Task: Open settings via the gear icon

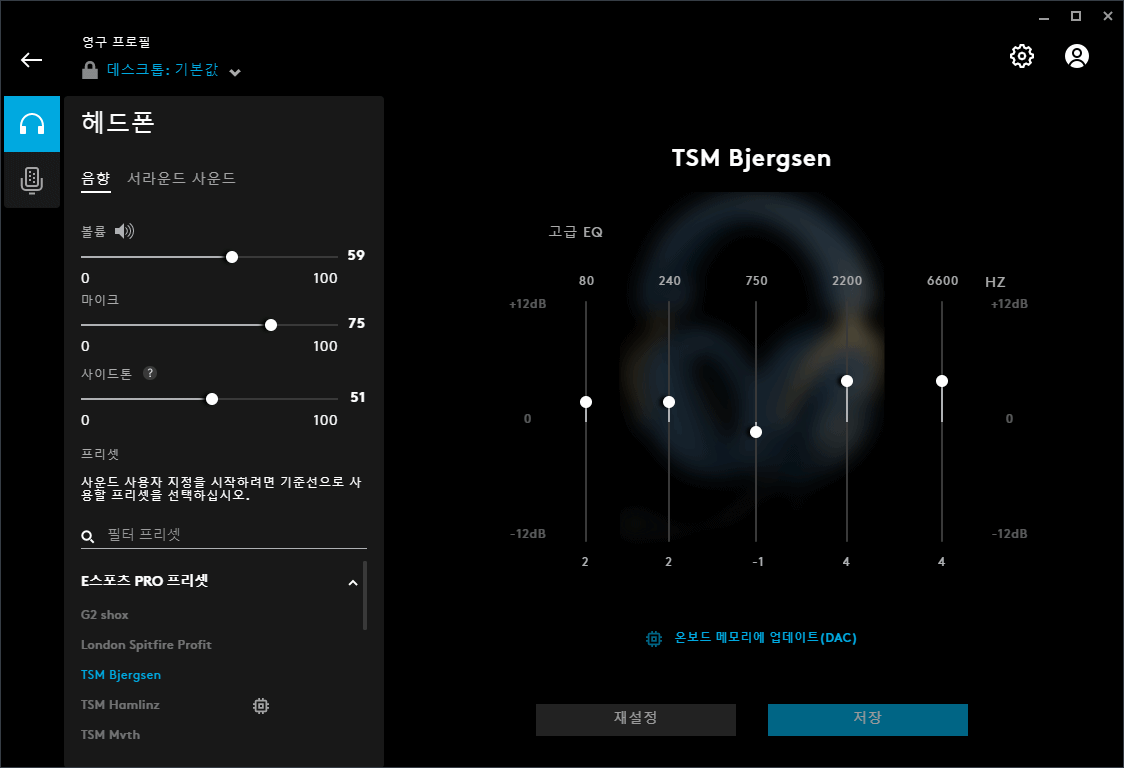Action: tap(1021, 56)
